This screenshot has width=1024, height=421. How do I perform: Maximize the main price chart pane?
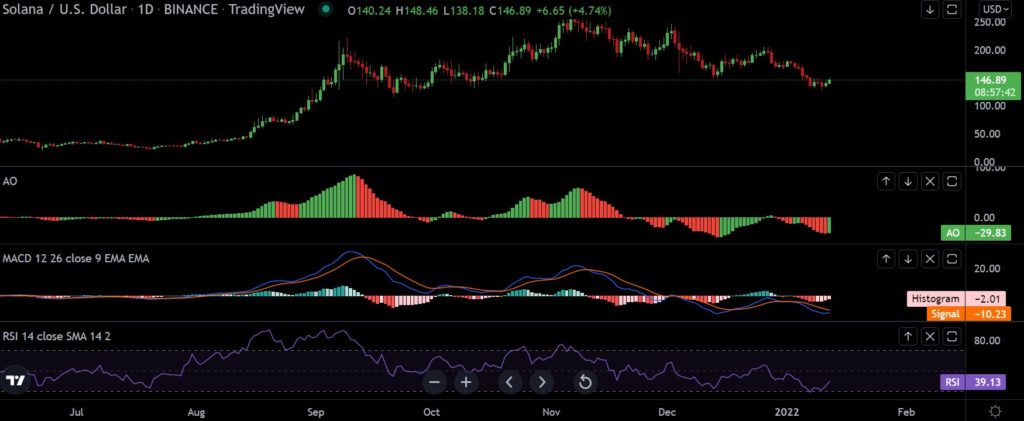coord(952,10)
